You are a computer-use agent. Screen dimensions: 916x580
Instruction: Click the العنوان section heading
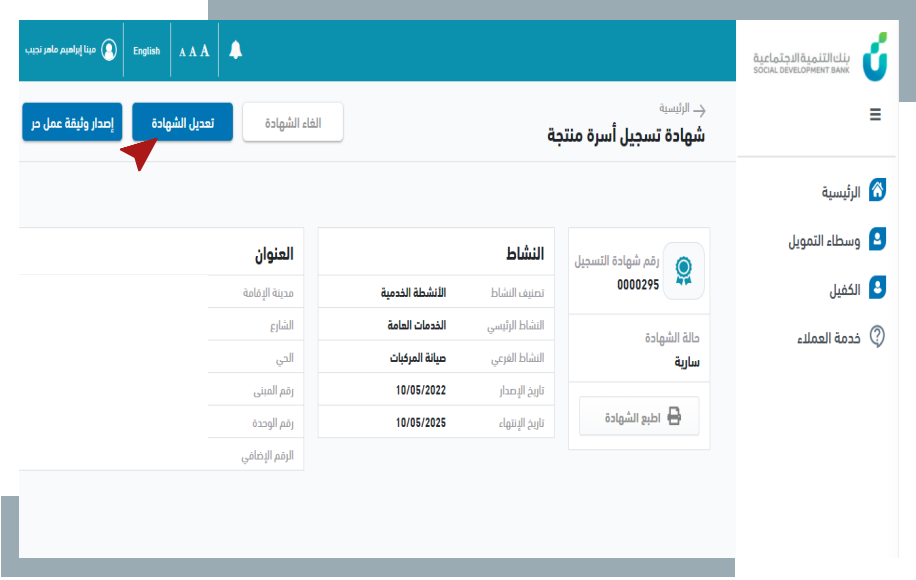274,253
